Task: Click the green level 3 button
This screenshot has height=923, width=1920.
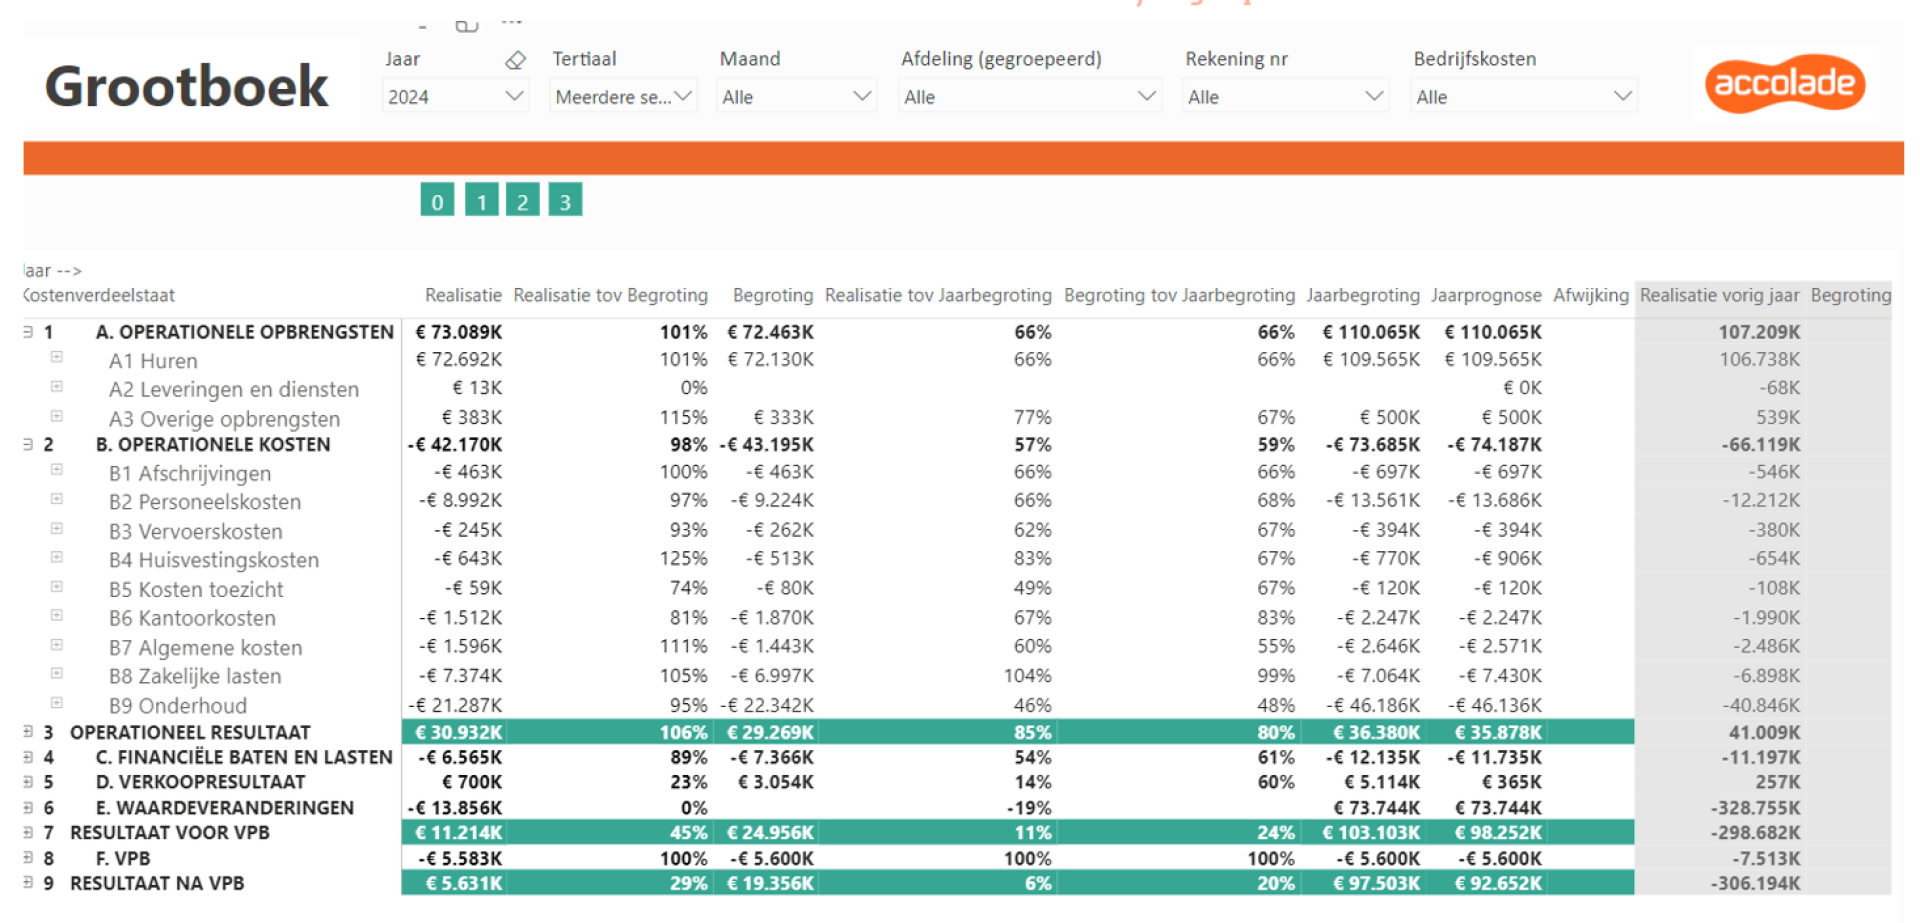Action: coord(565,201)
